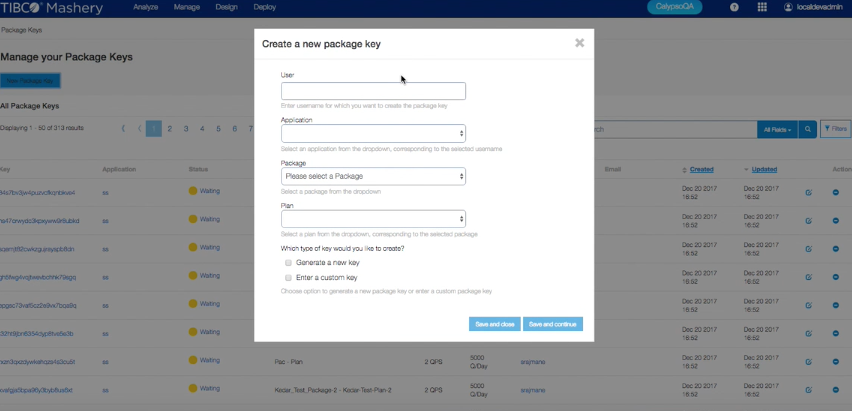Open the All Fields search dropdown
The width and height of the screenshot is (852, 411).
tap(777, 129)
